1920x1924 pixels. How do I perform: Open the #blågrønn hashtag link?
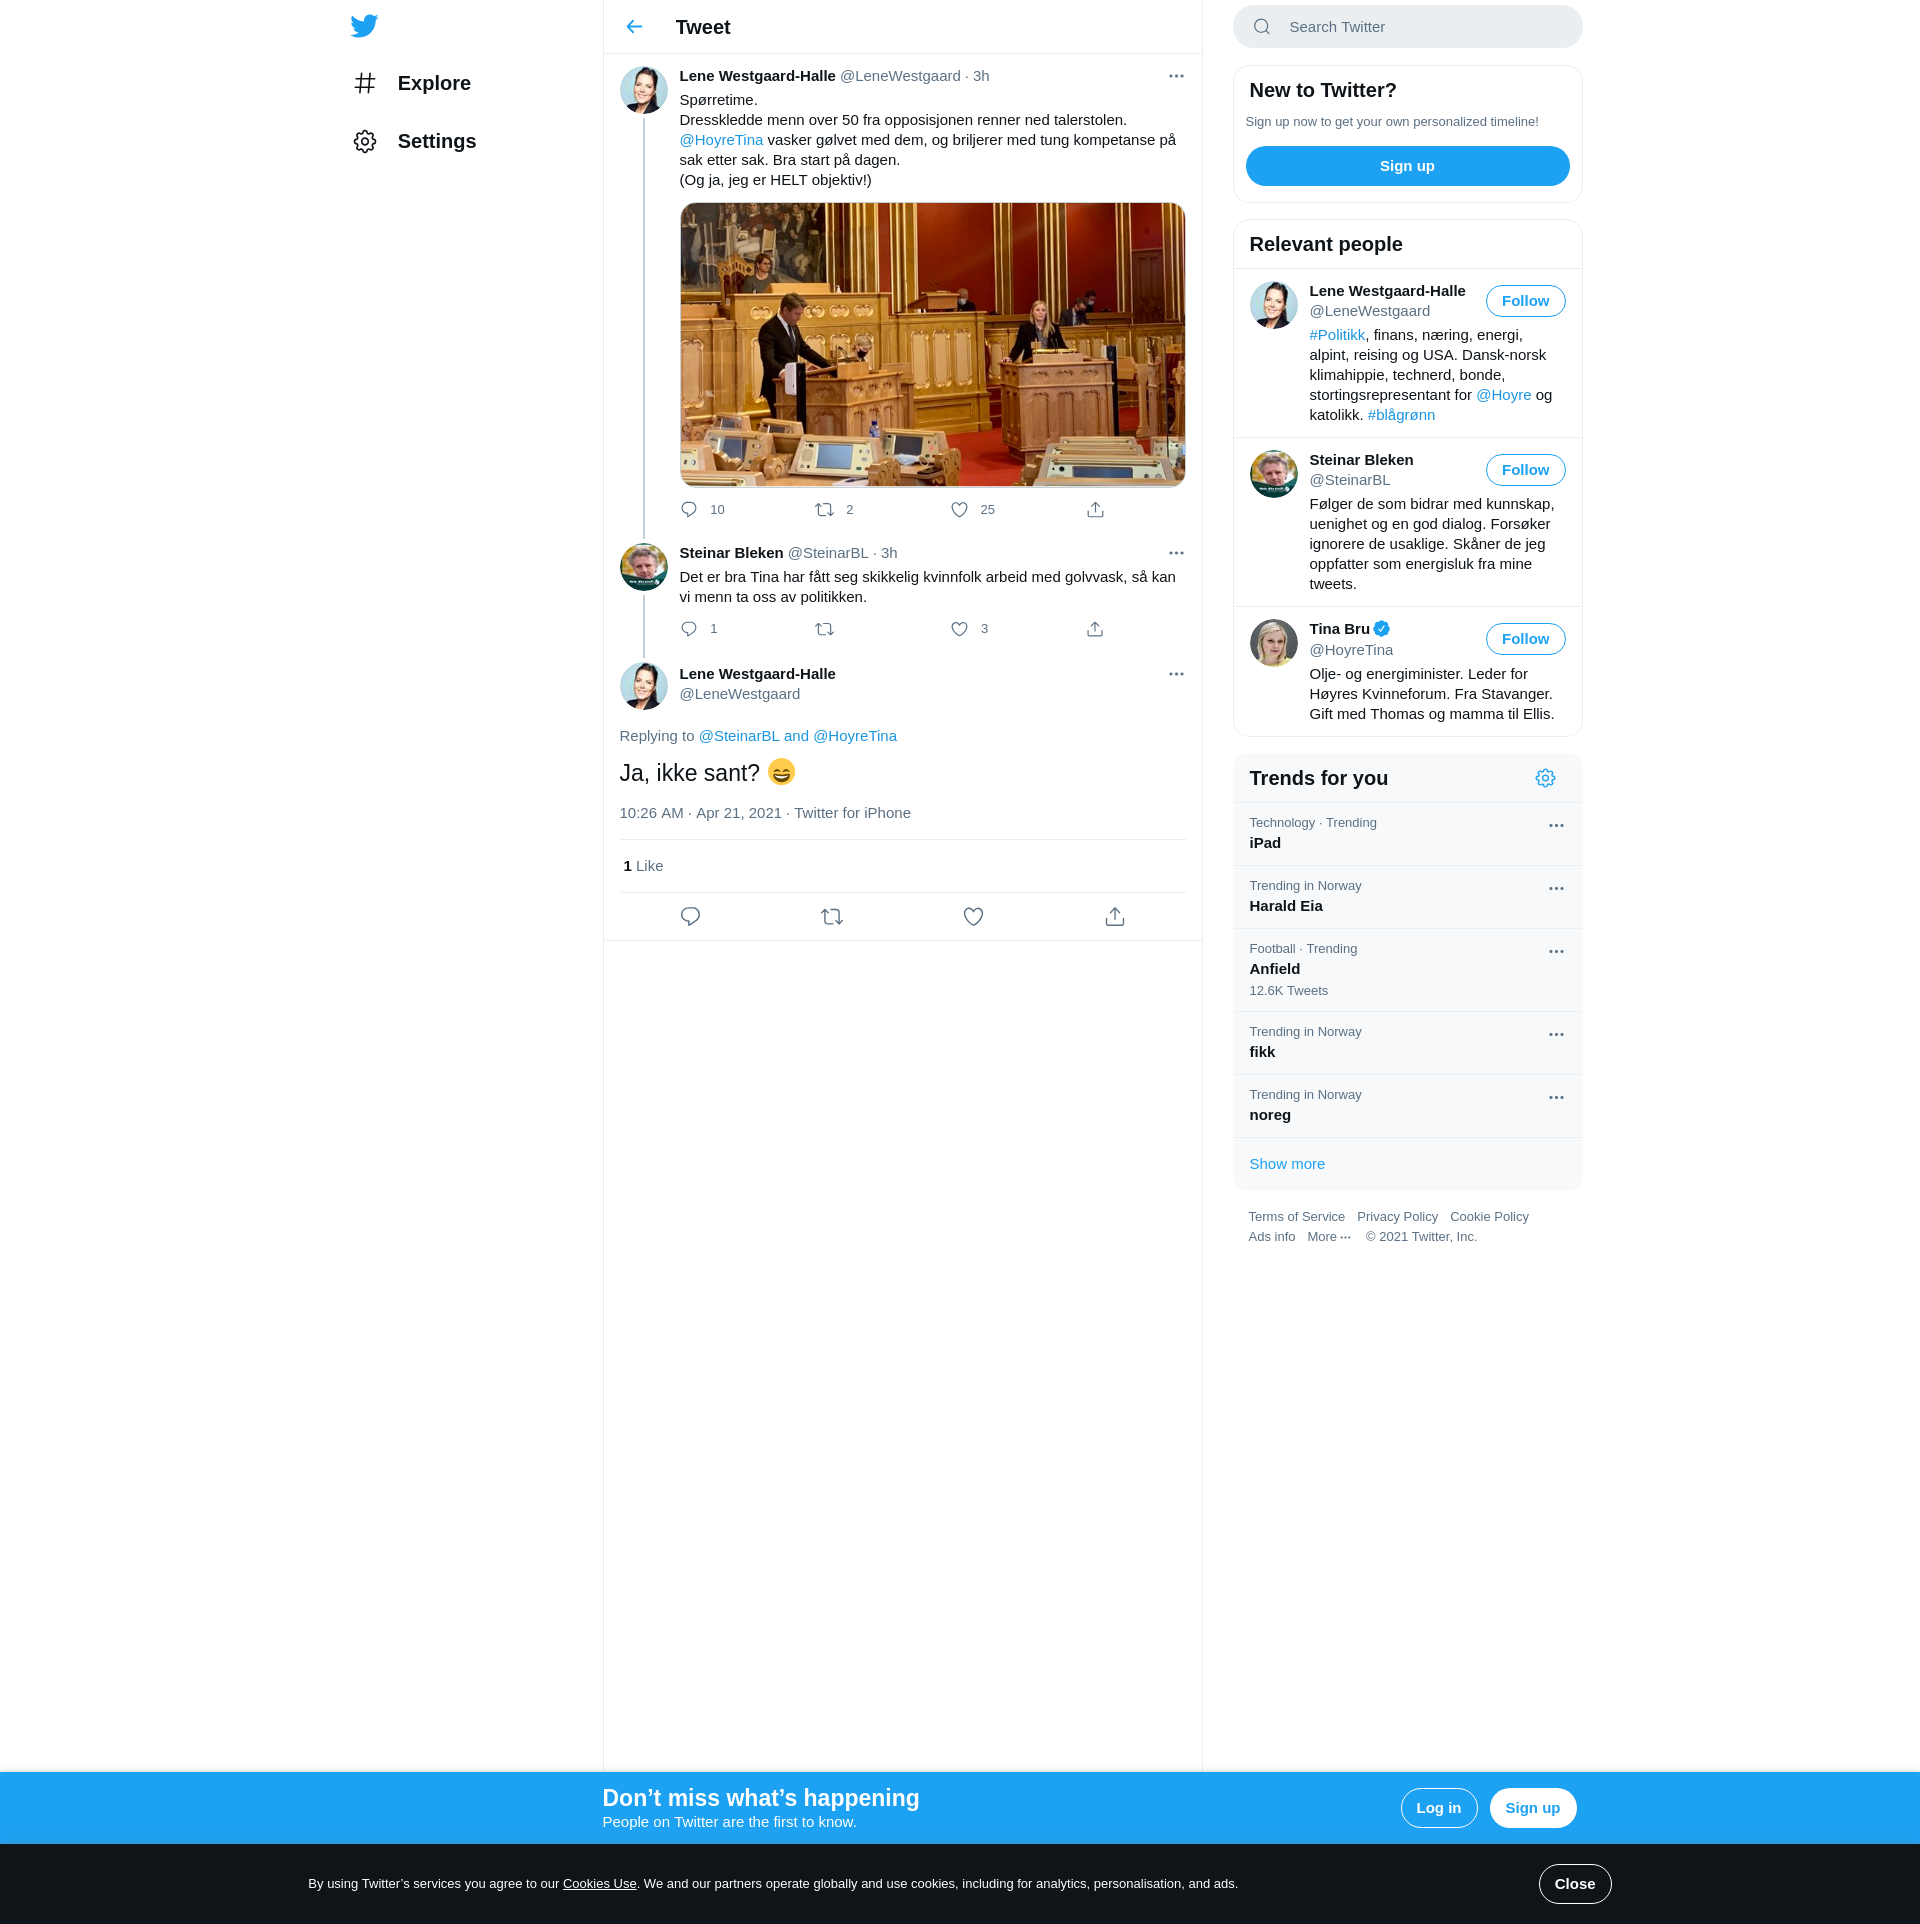(x=1401, y=415)
